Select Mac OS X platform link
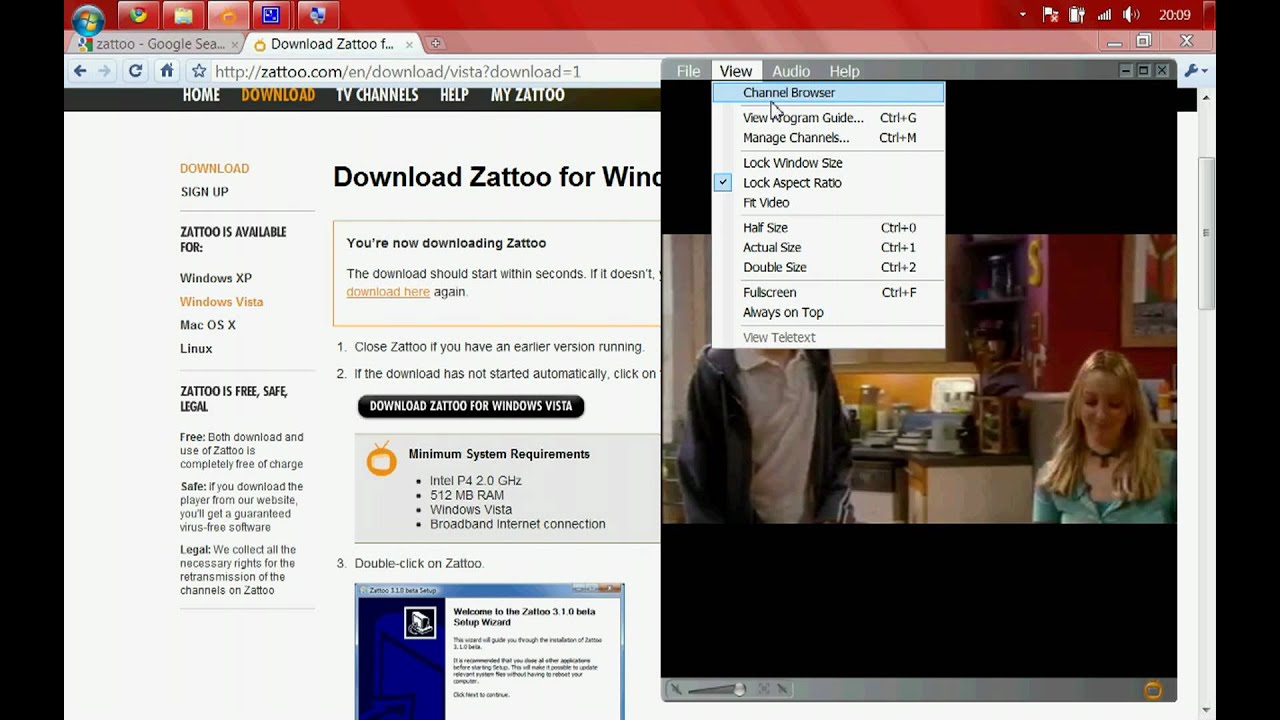Screen dimensions: 1280x720 tap(208, 325)
